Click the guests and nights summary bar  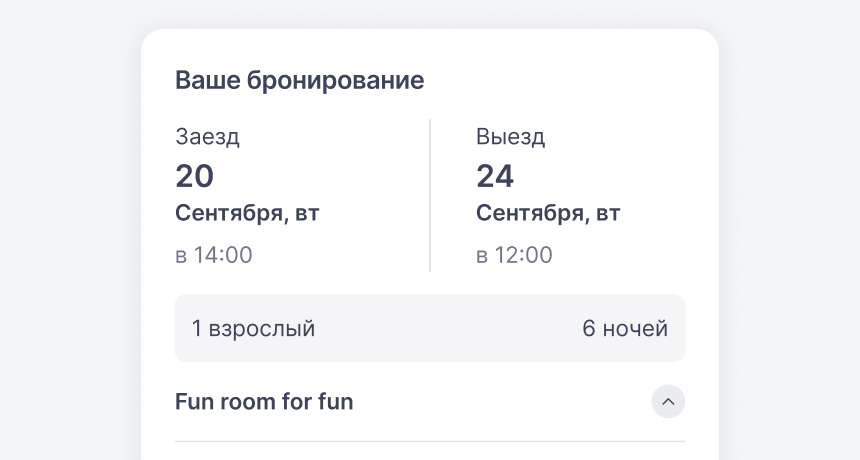pos(430,328)
